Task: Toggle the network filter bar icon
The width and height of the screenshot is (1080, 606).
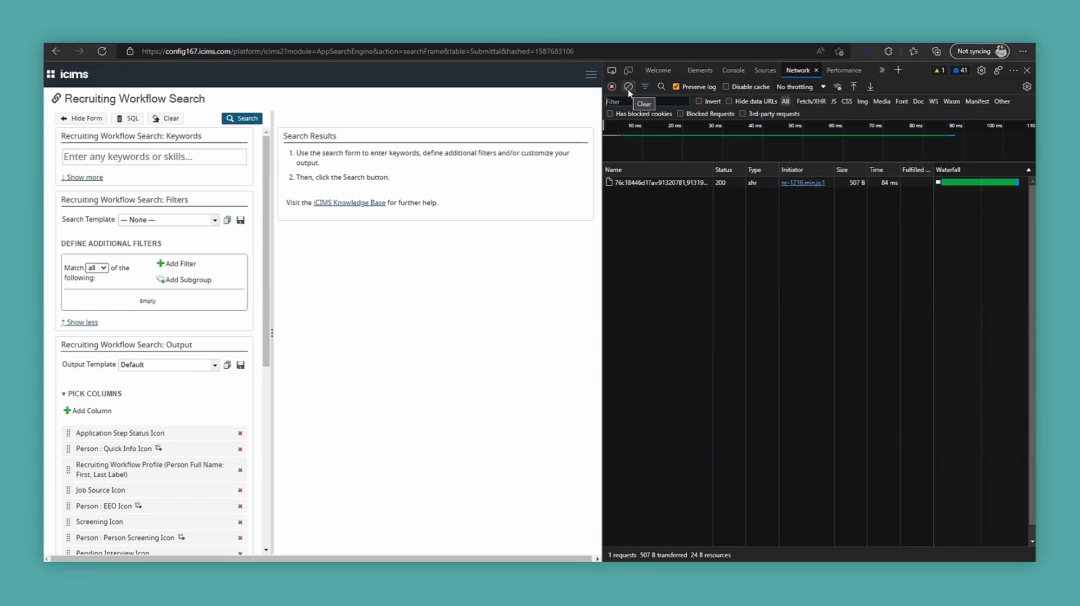Action: click(645, 87)
